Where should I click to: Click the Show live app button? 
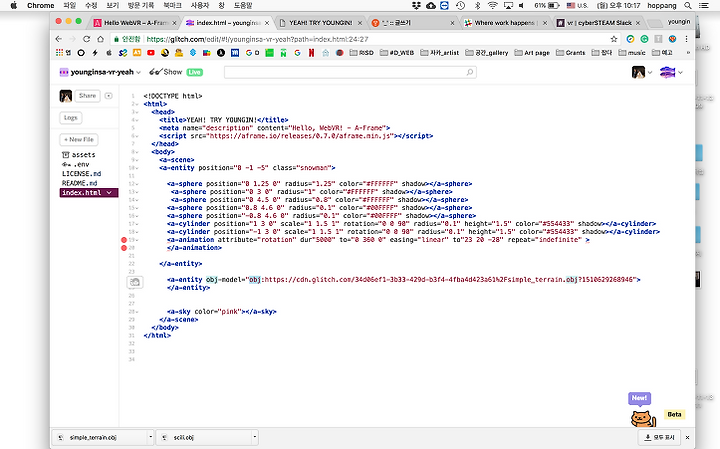pos(166,72)
